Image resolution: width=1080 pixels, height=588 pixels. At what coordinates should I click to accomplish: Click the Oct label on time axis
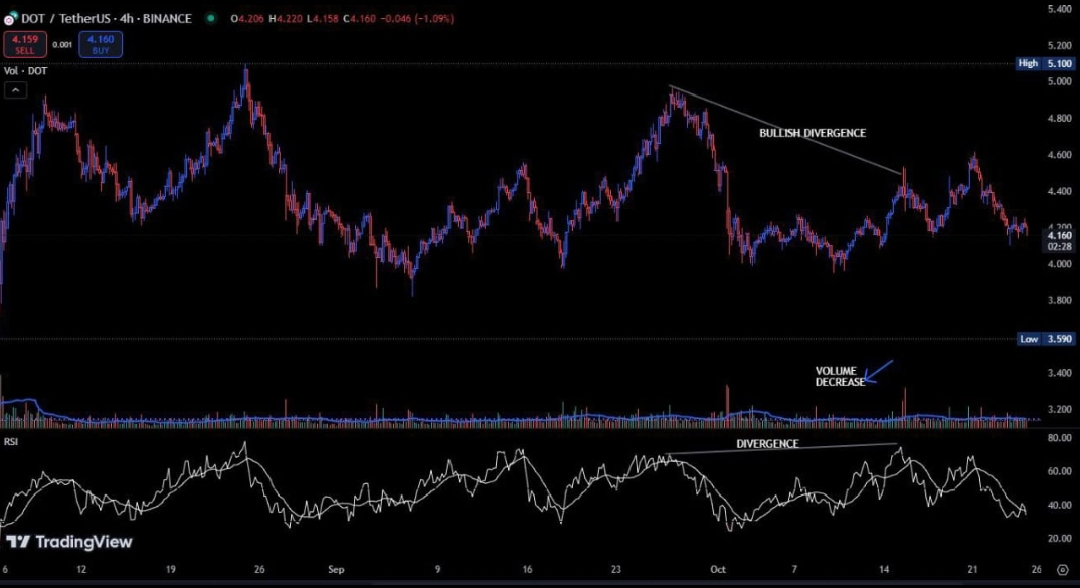pyautogui.click(x=718, y=570)
